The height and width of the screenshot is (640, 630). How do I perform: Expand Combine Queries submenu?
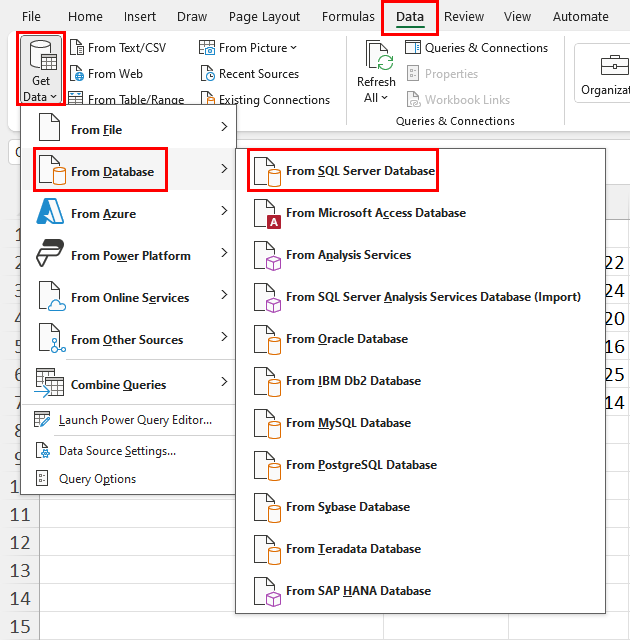129,382
